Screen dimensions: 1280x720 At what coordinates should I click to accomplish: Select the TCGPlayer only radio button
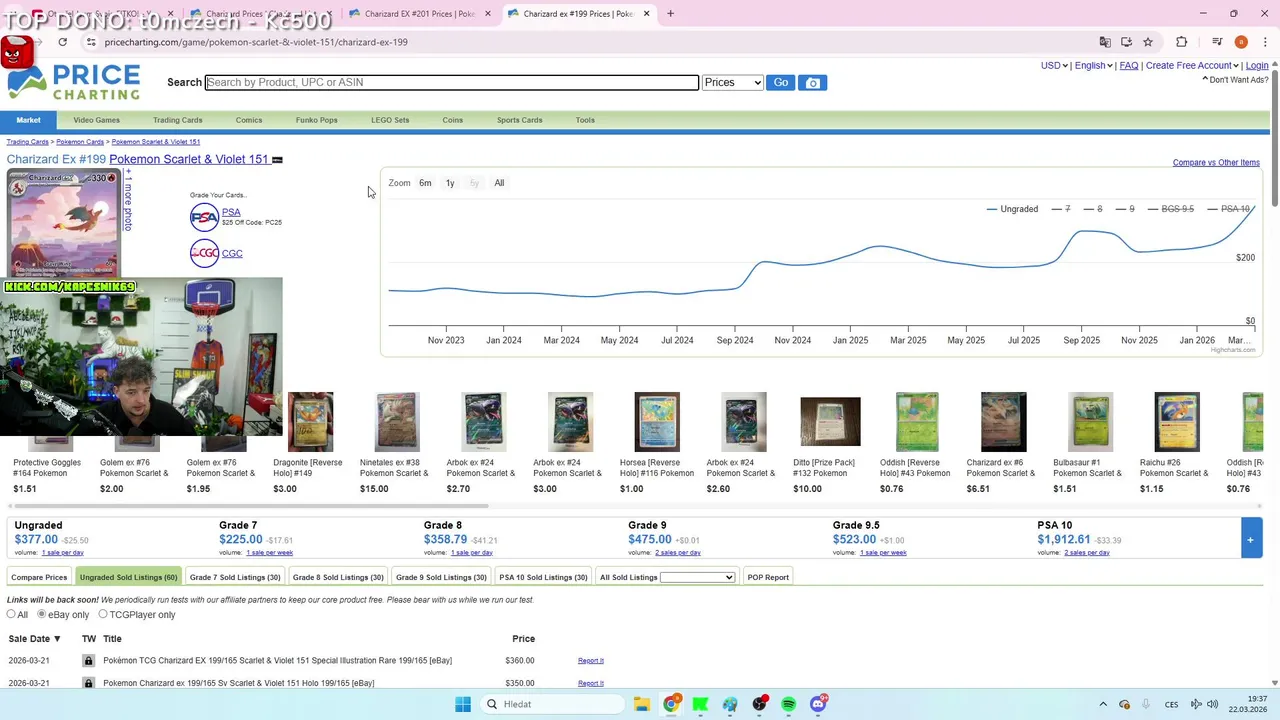point(102,614)
